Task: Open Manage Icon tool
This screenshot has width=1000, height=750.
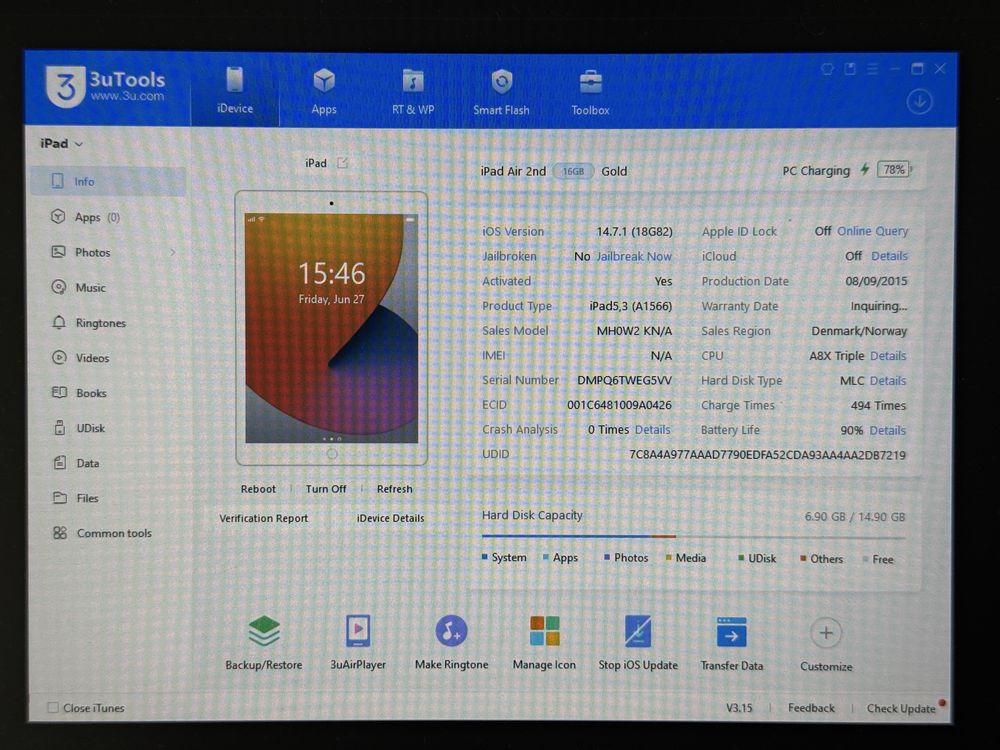Action: point(544,642)
